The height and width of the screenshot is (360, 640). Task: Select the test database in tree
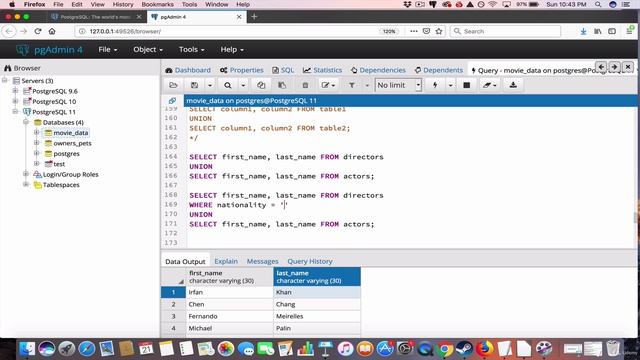click(59, 164)
